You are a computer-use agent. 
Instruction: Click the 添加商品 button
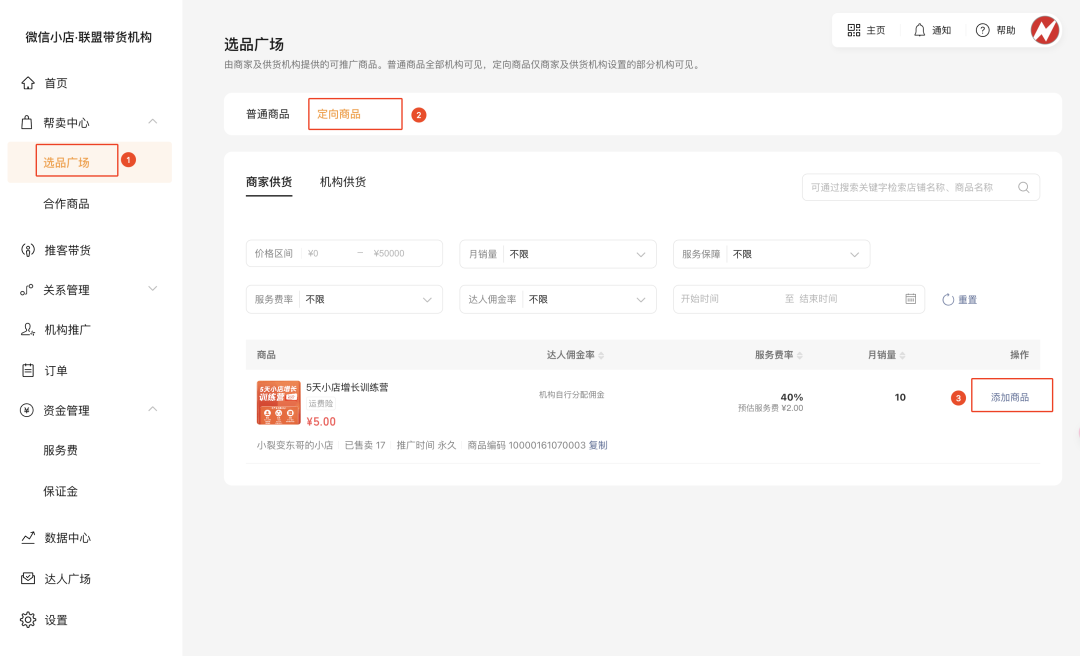(1011, 395)
